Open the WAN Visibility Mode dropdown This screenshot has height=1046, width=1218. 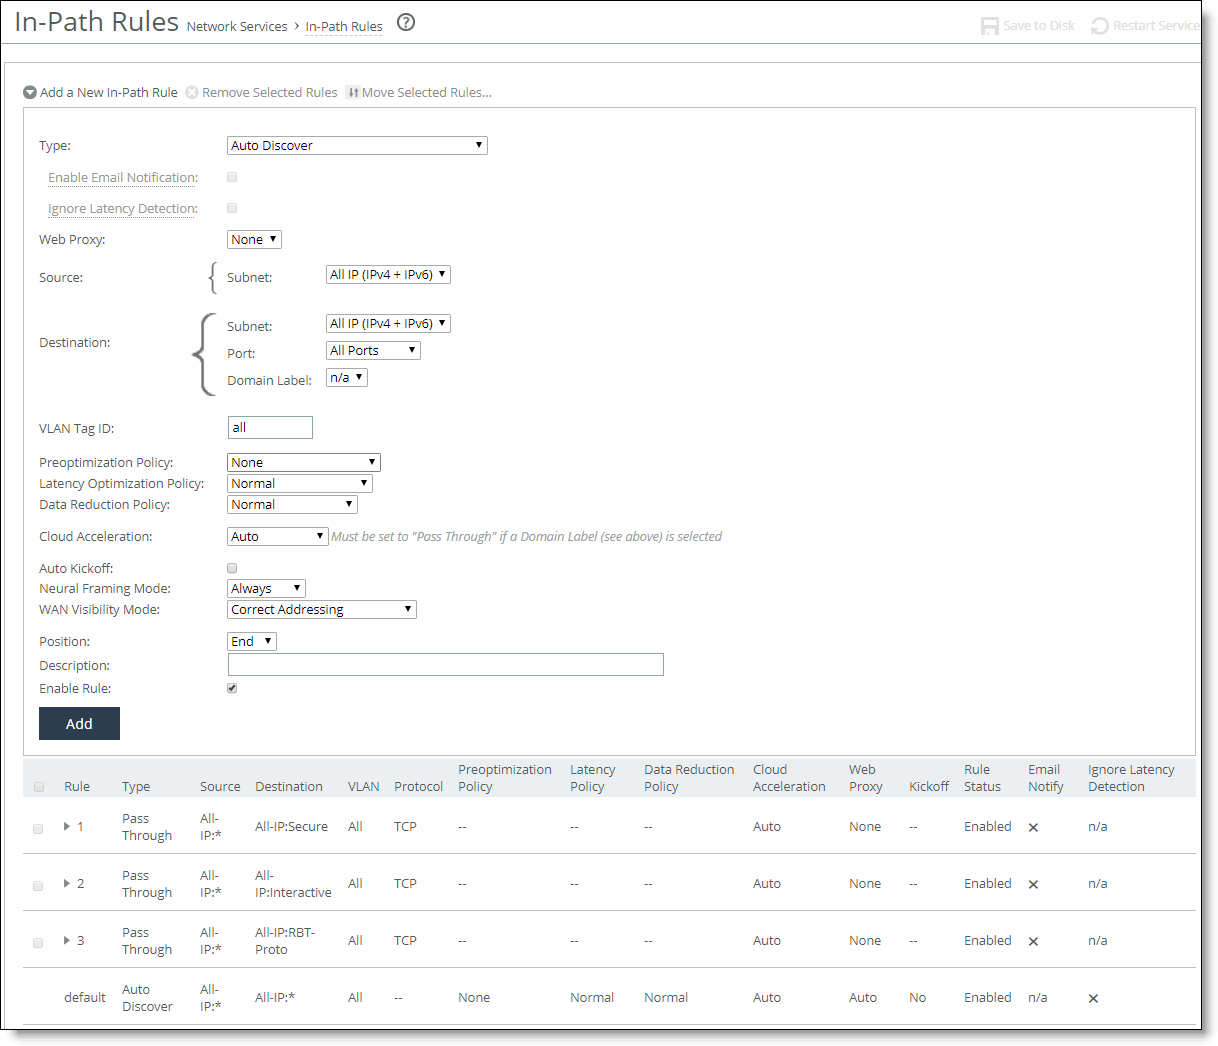pyautogui.click(x=321, y=609)
